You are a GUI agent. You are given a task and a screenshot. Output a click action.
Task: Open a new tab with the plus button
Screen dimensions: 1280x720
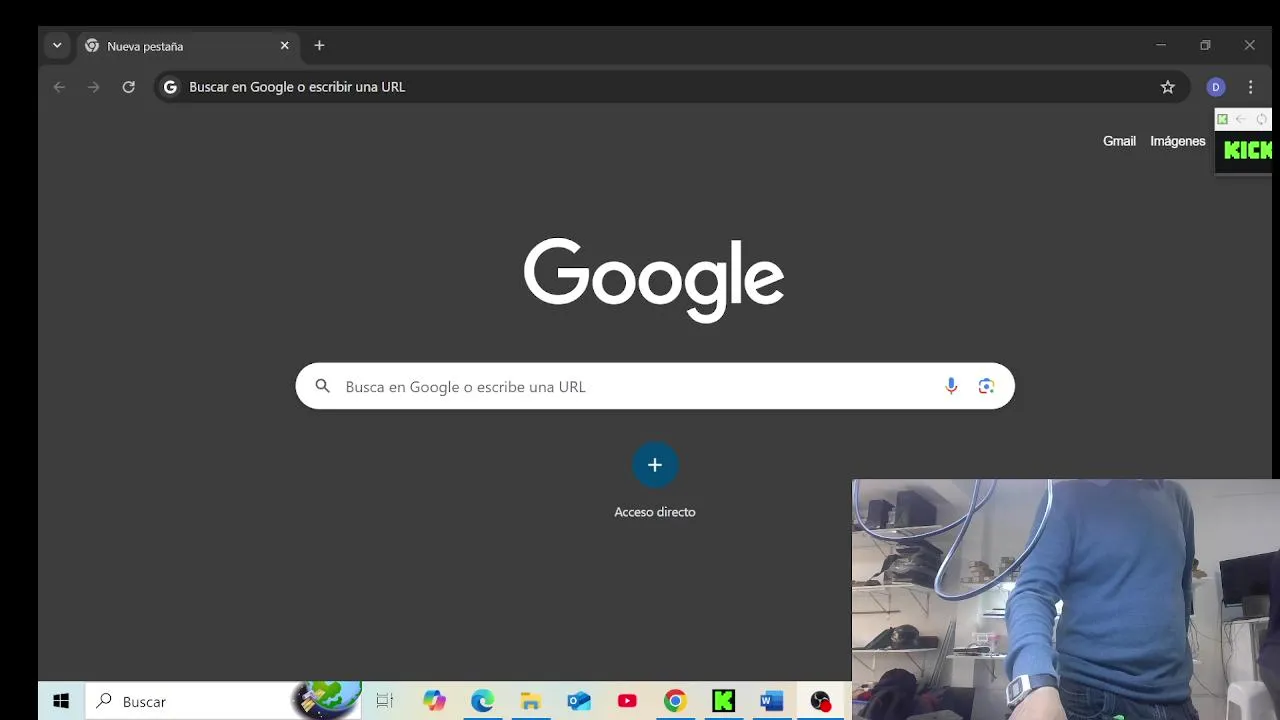coord(319,46)
